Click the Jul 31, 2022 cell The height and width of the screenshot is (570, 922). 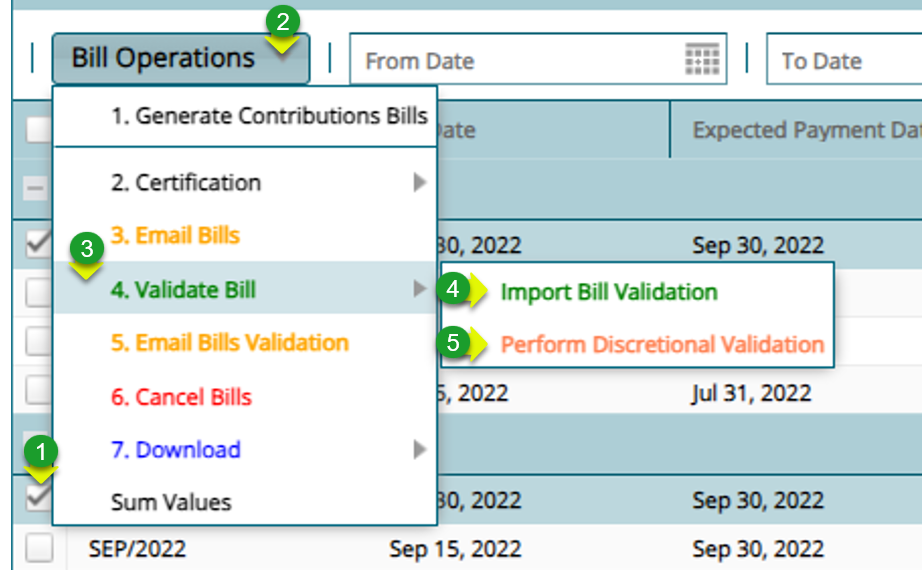tap(751, 392)
